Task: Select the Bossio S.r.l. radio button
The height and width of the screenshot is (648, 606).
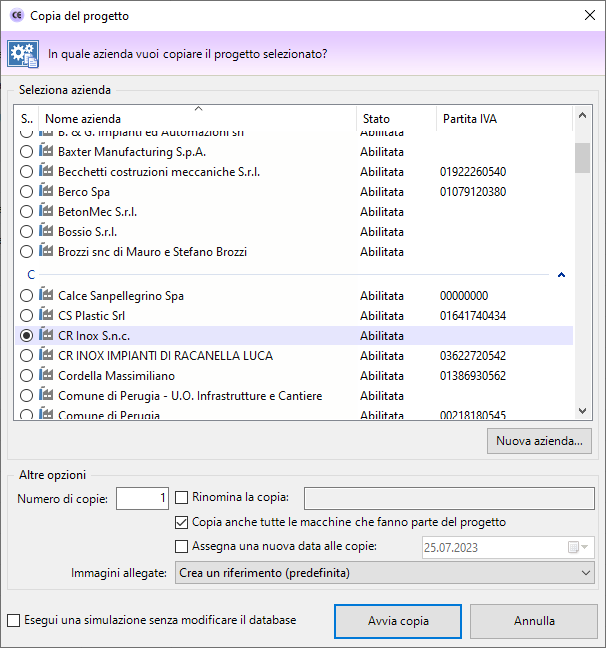Action: tap(27, 232)
